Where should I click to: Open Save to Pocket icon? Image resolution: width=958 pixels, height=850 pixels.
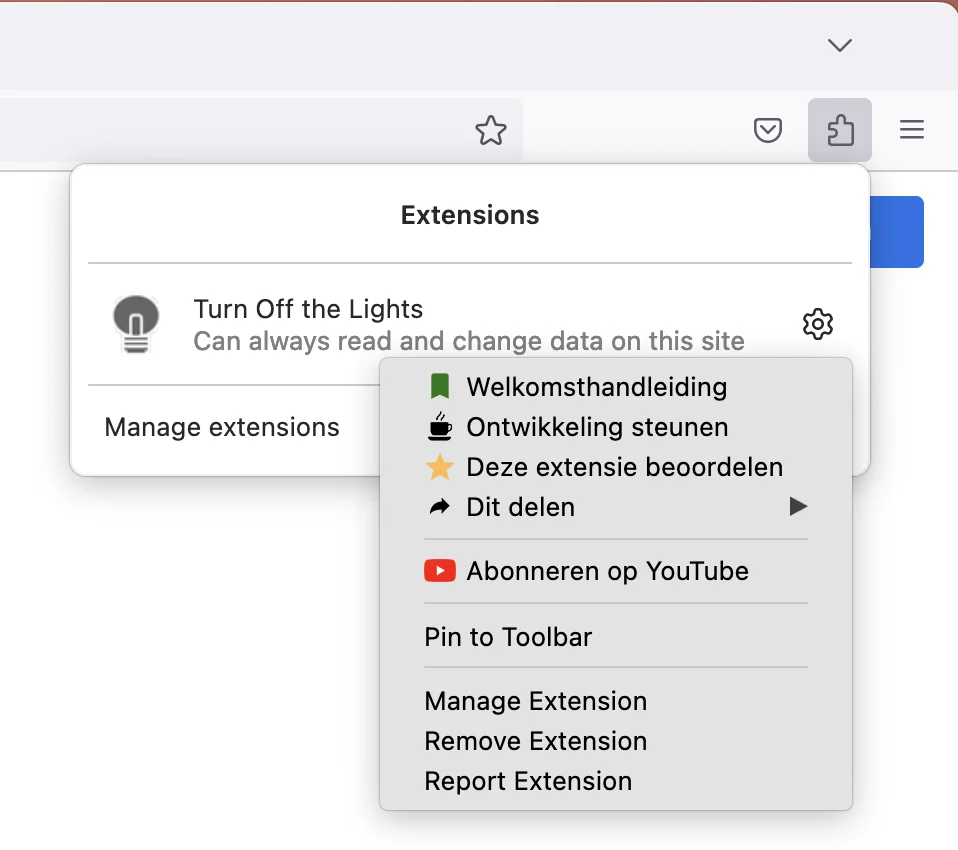tap(767, 130)
